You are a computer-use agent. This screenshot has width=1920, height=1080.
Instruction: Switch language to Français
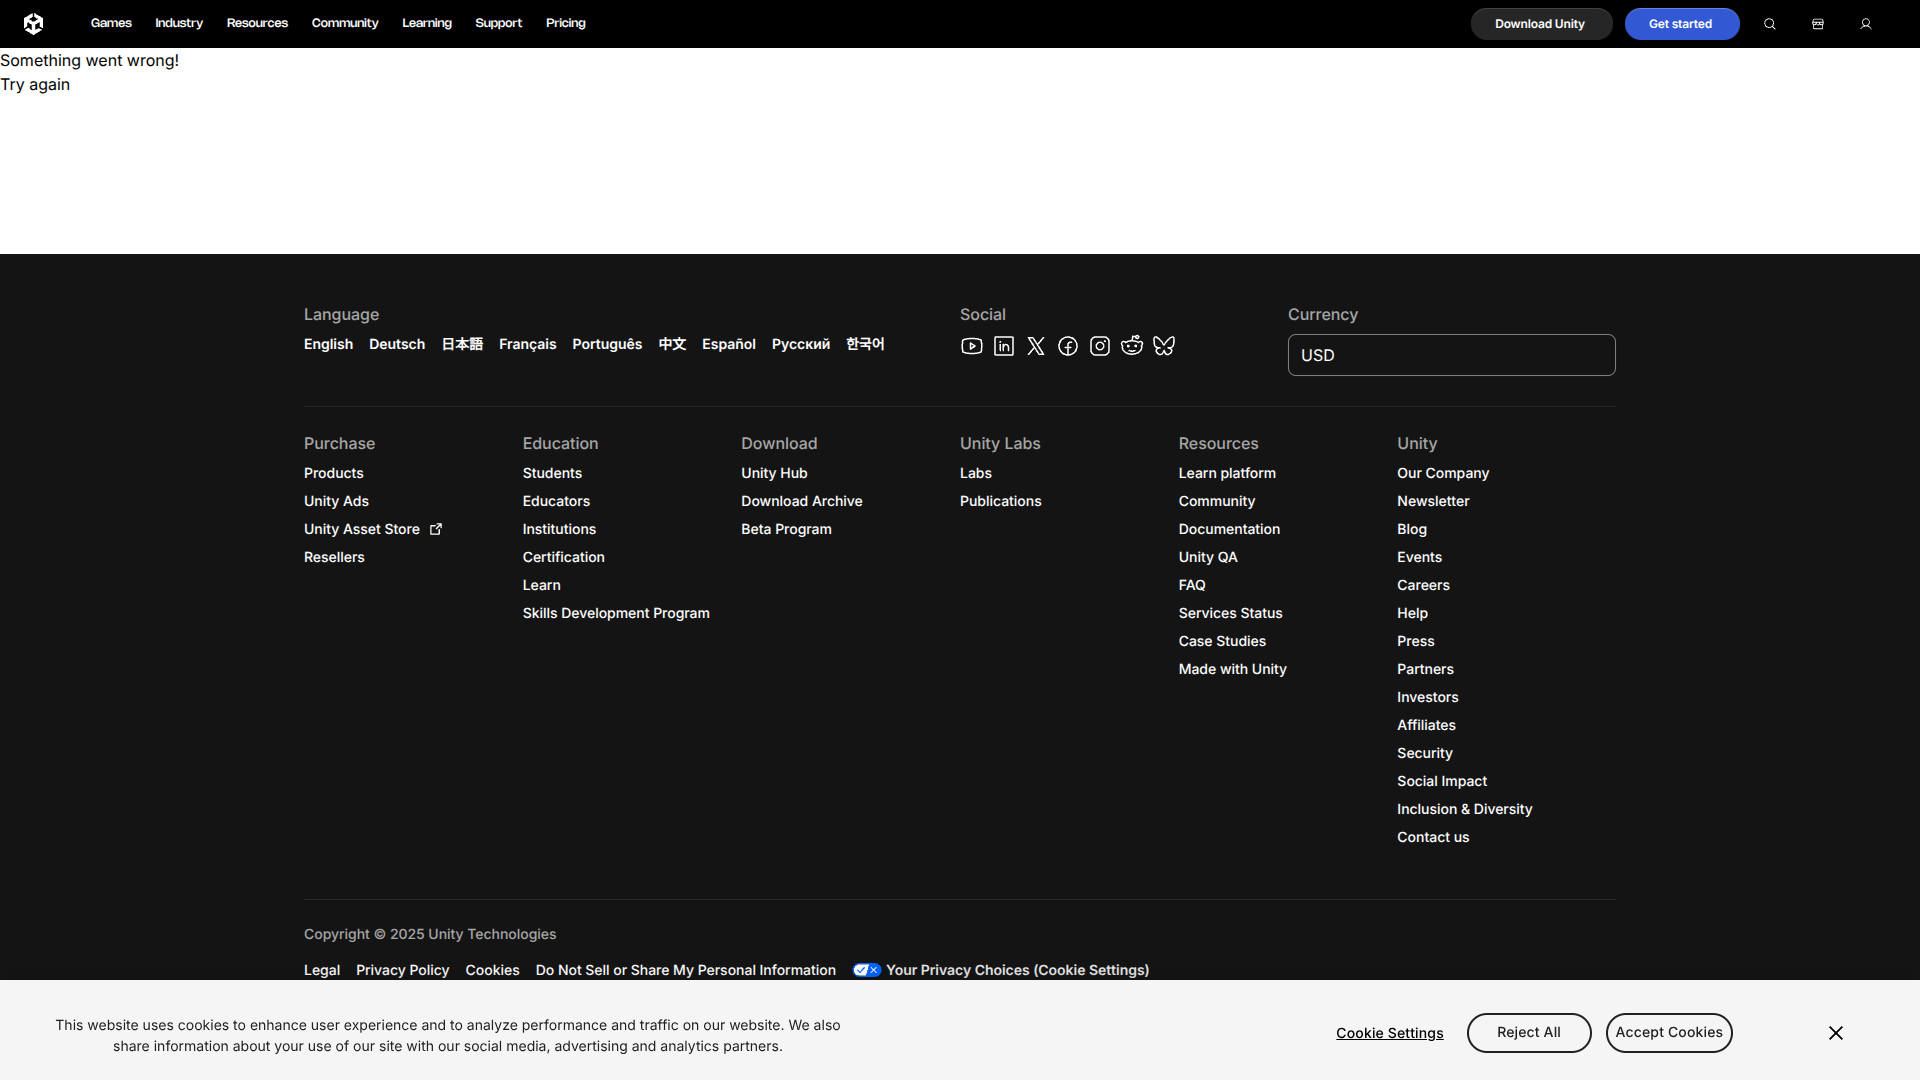[528, 344]
